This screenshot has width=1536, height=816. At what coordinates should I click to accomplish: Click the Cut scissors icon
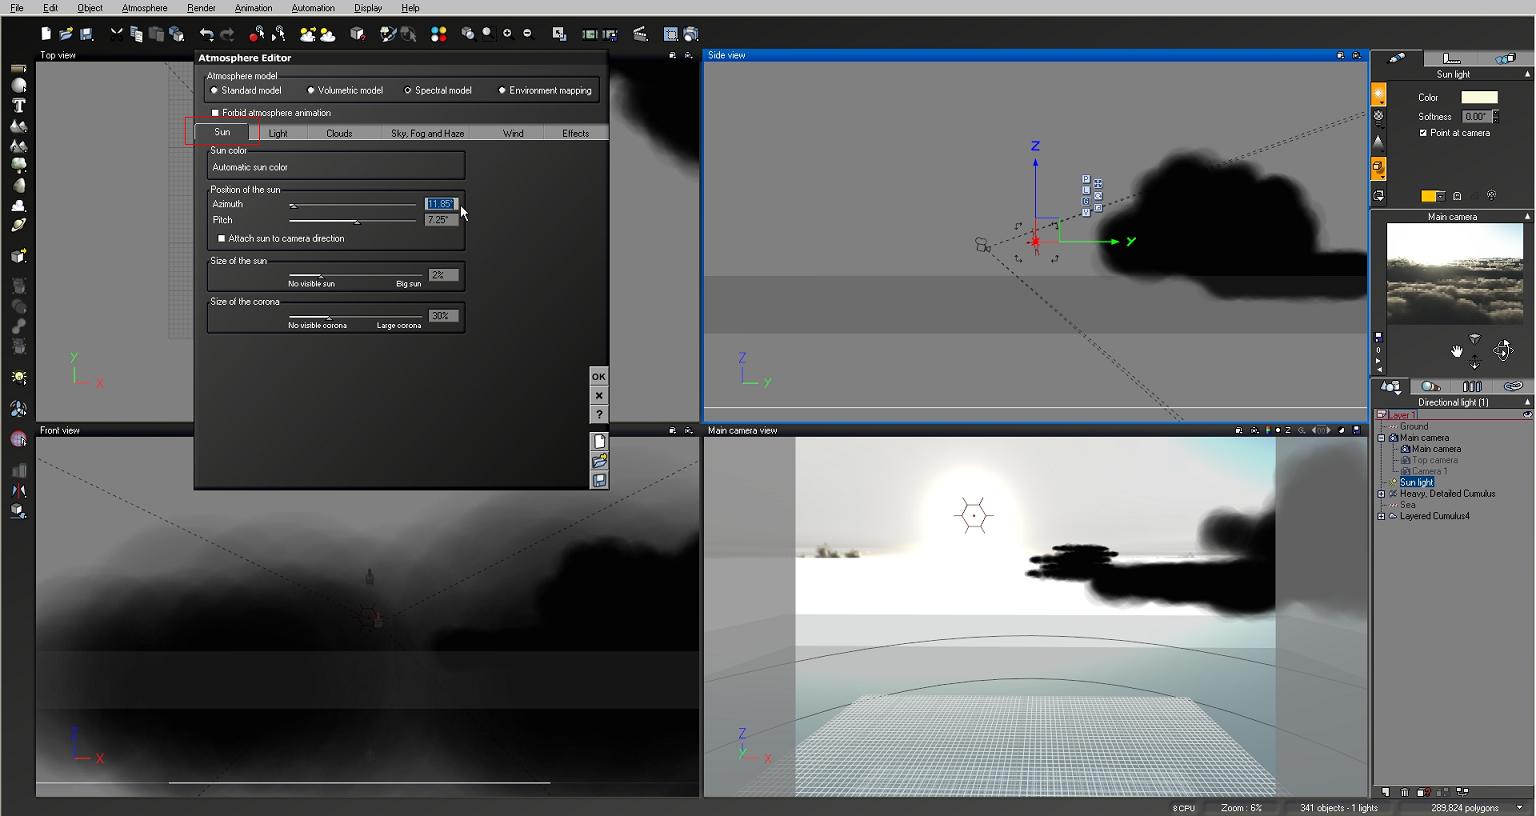(x=117, y=34)
